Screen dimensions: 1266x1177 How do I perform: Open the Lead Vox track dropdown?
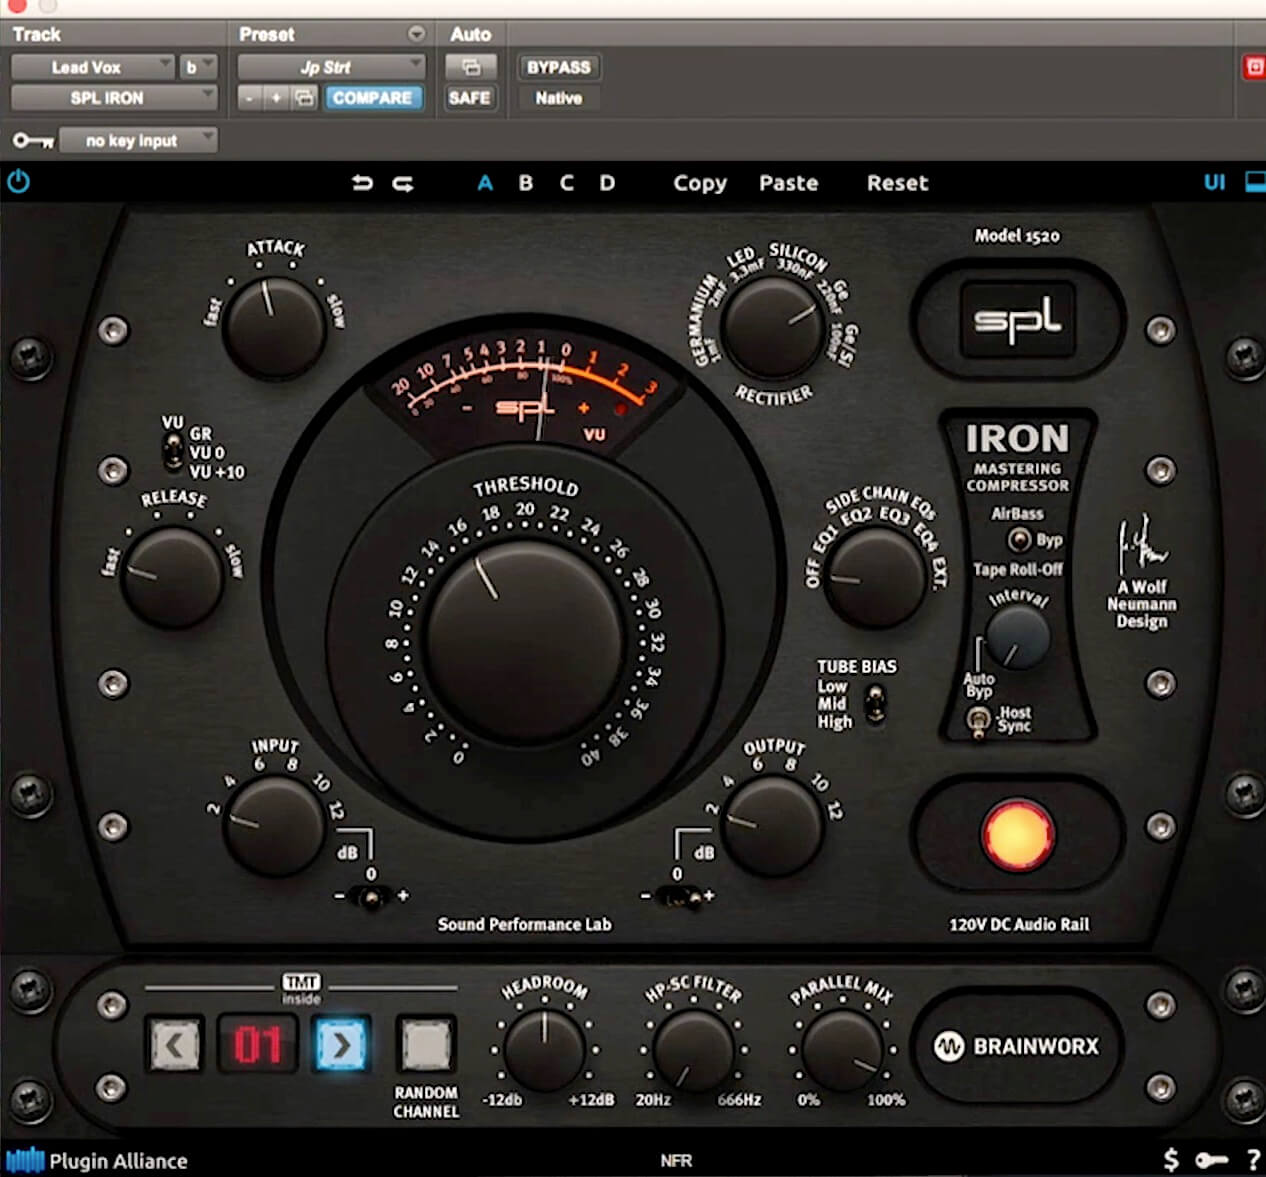(93, 67)
